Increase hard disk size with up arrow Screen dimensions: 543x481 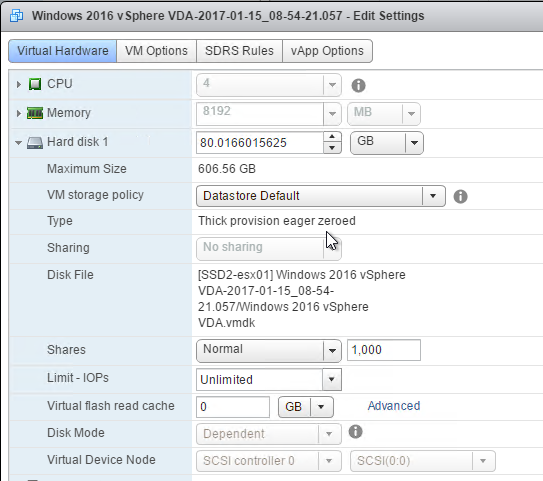(332, 137)
